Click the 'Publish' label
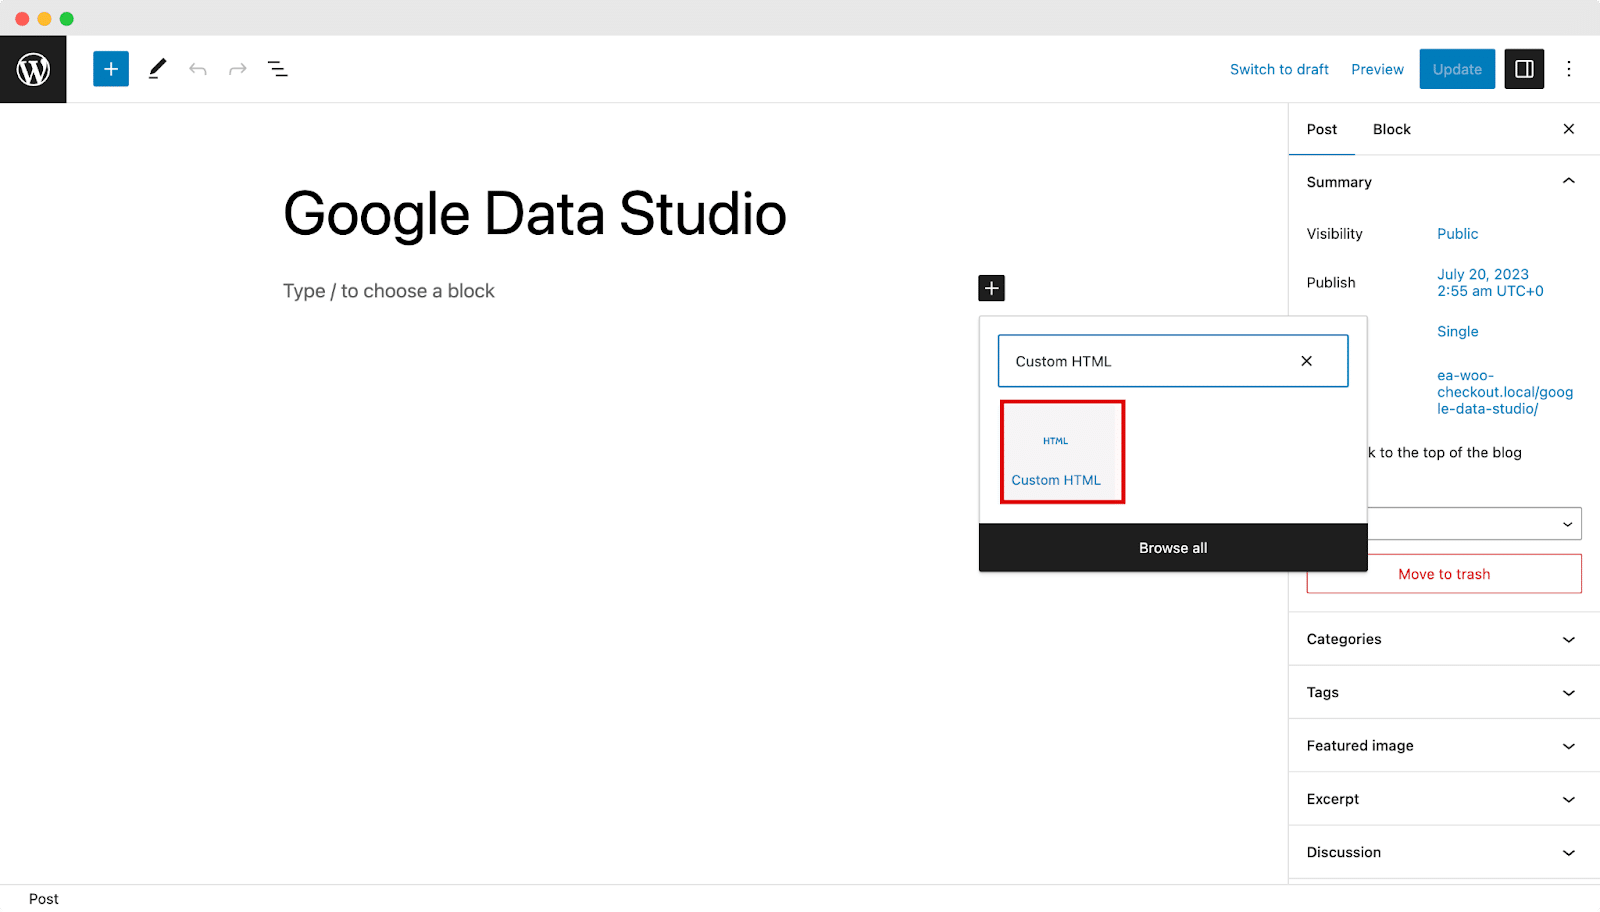This screenshot has height=912, width=1600. [x=1331, y=283]
